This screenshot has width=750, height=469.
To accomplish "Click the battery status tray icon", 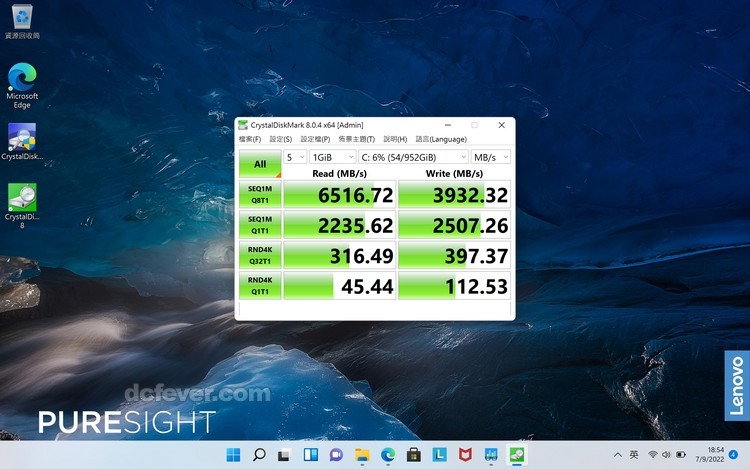I will tap(681, 455).
